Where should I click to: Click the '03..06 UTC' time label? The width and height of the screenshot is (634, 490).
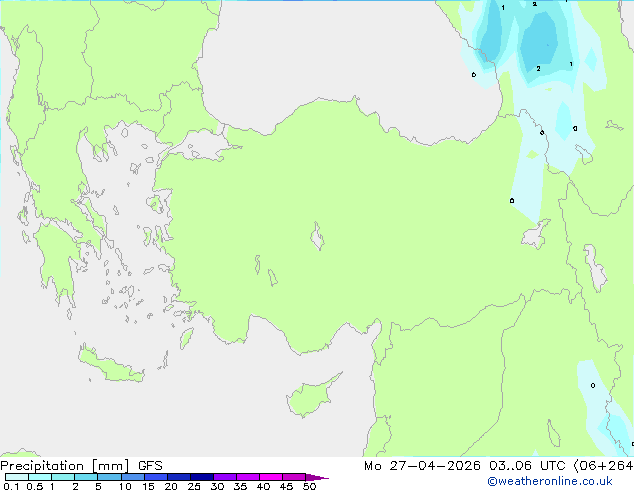coord(527,466)
